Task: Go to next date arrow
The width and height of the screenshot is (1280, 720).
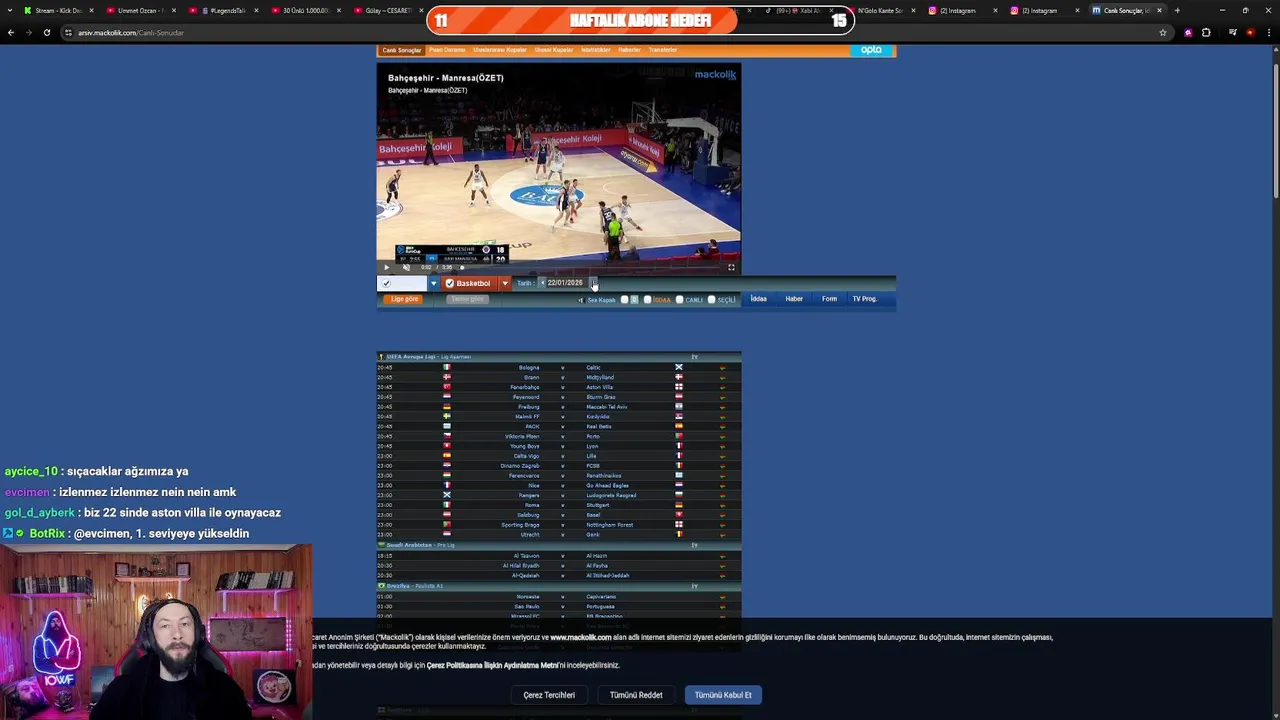Action: (592, 283)
